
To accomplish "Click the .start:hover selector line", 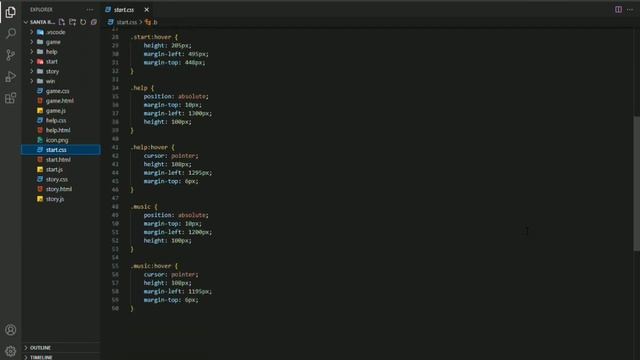I will click(154, 37).
